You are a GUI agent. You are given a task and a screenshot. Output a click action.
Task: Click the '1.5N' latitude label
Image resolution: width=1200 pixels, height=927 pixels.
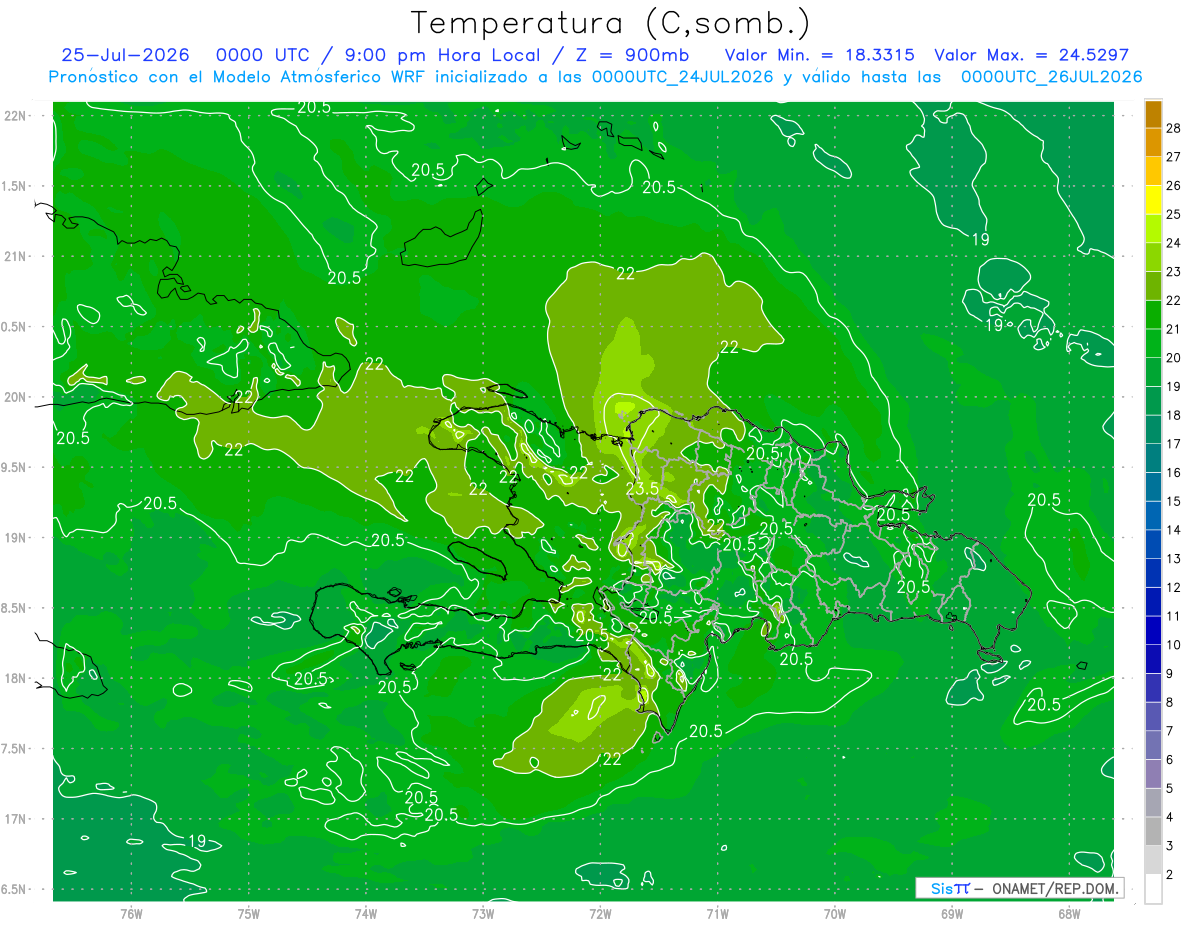pos(15,186)
